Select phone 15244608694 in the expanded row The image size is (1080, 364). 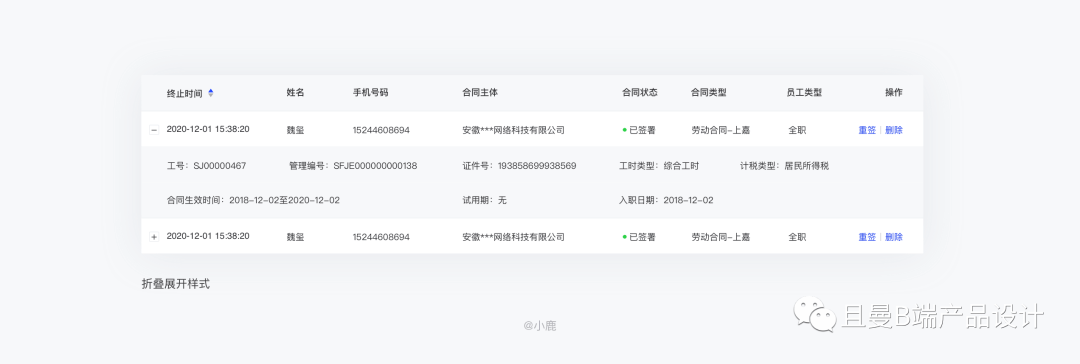tap(381, 130)
